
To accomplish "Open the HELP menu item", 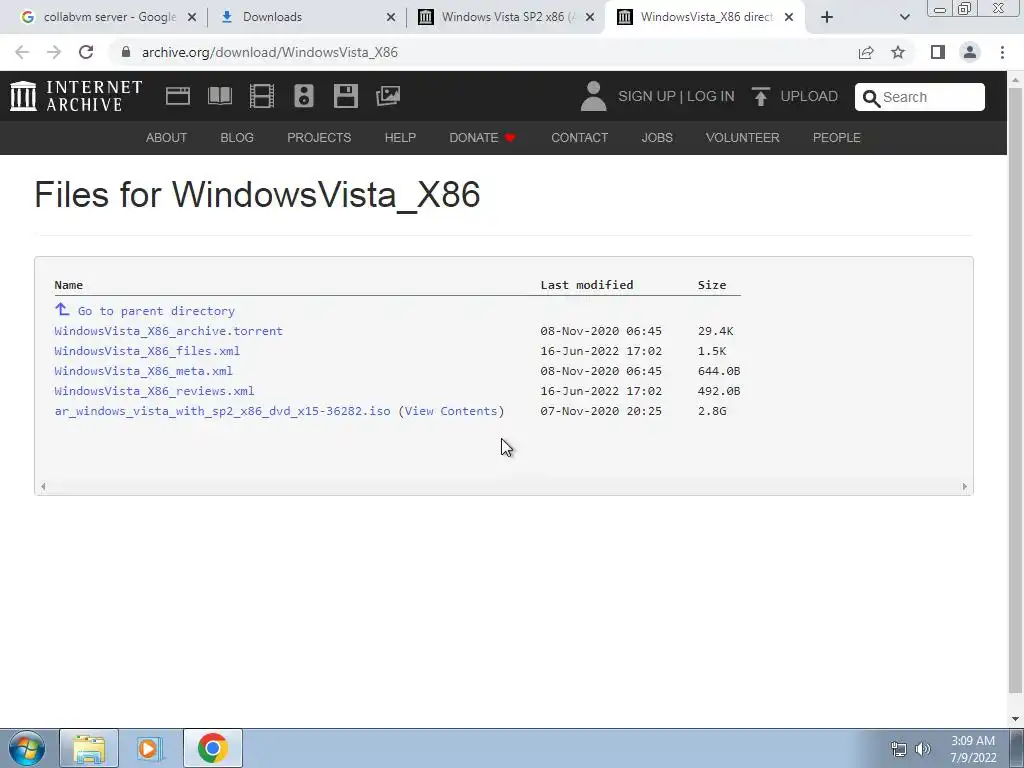I will (400, 138).
